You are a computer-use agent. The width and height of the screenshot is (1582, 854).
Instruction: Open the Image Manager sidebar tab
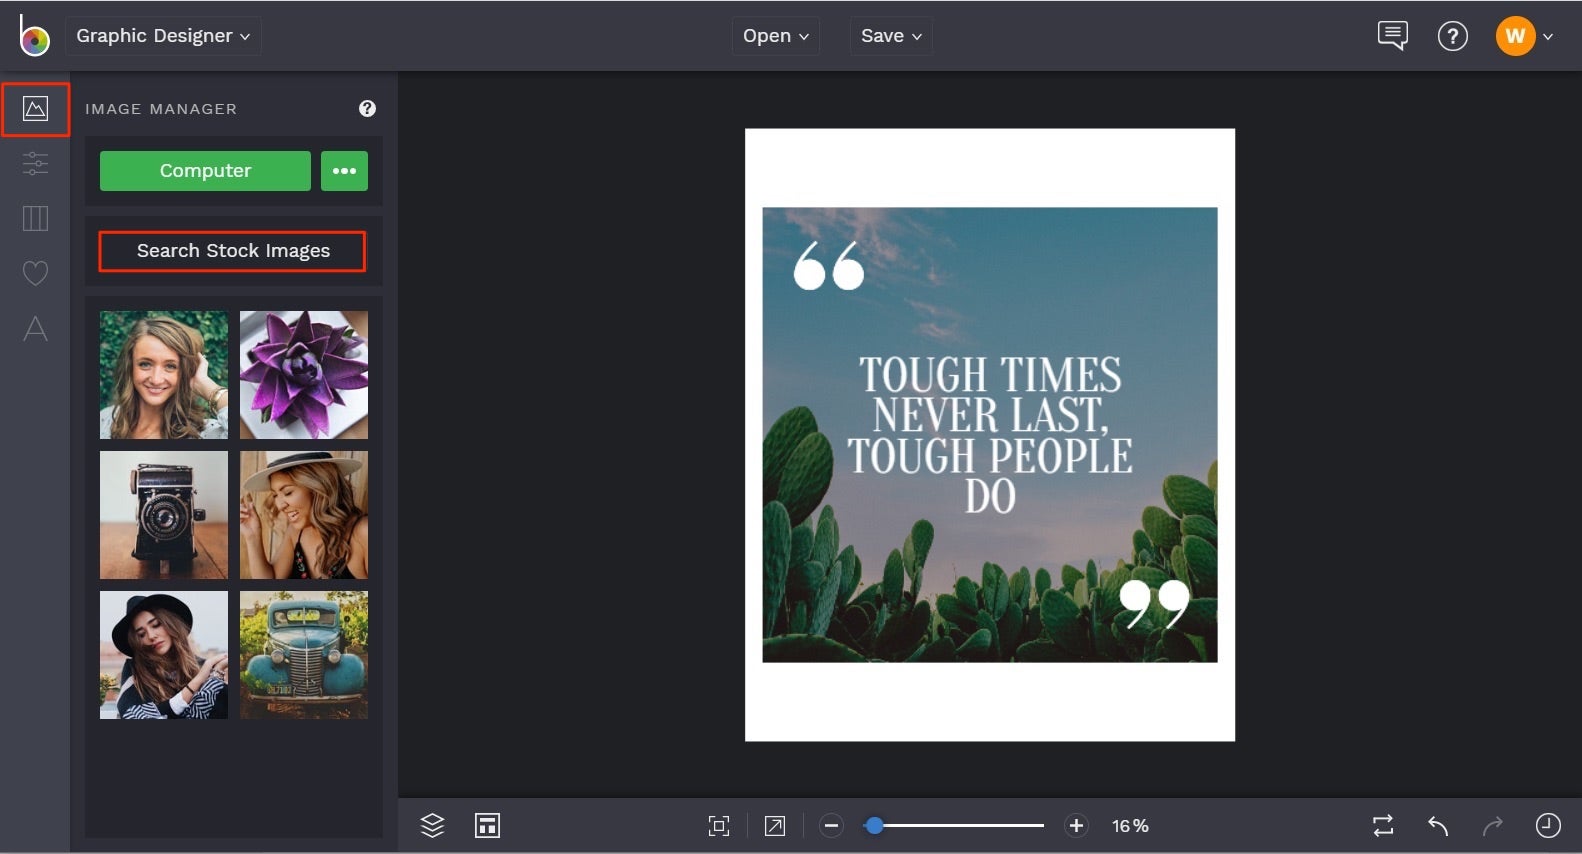click(35, 109)
